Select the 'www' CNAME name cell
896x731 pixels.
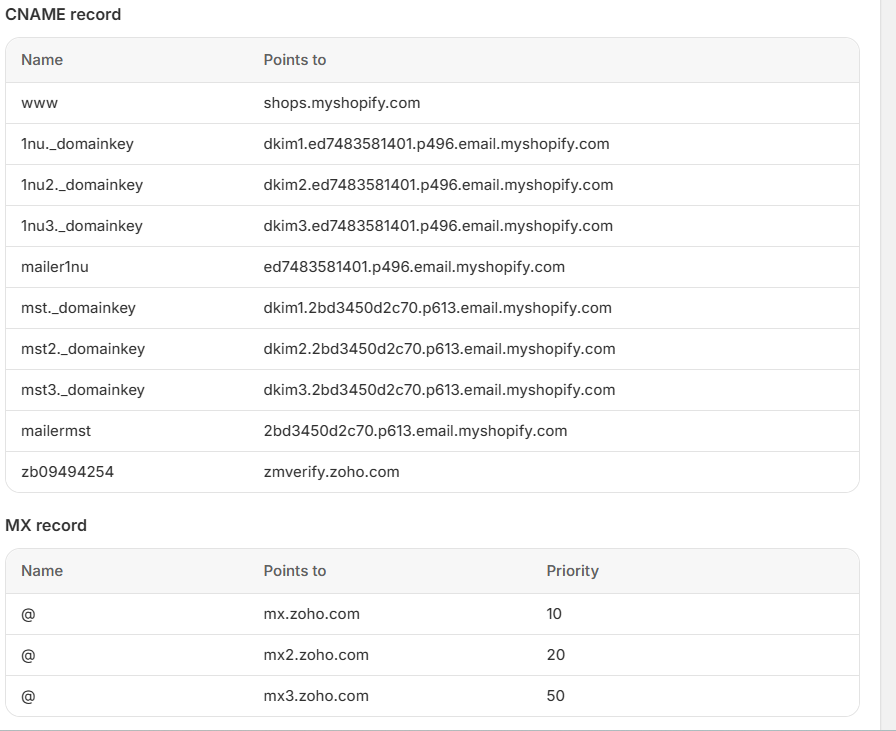(39, 103)
